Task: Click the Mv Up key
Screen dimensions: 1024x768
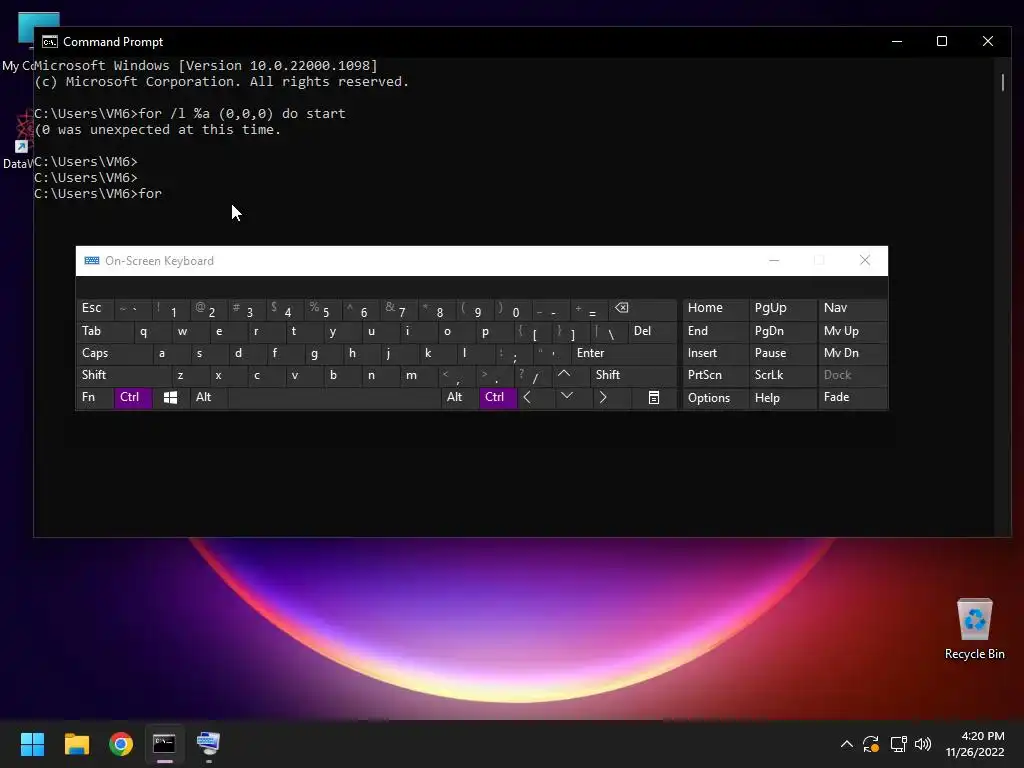Action: pyautogui.click(x=852, y=331)
